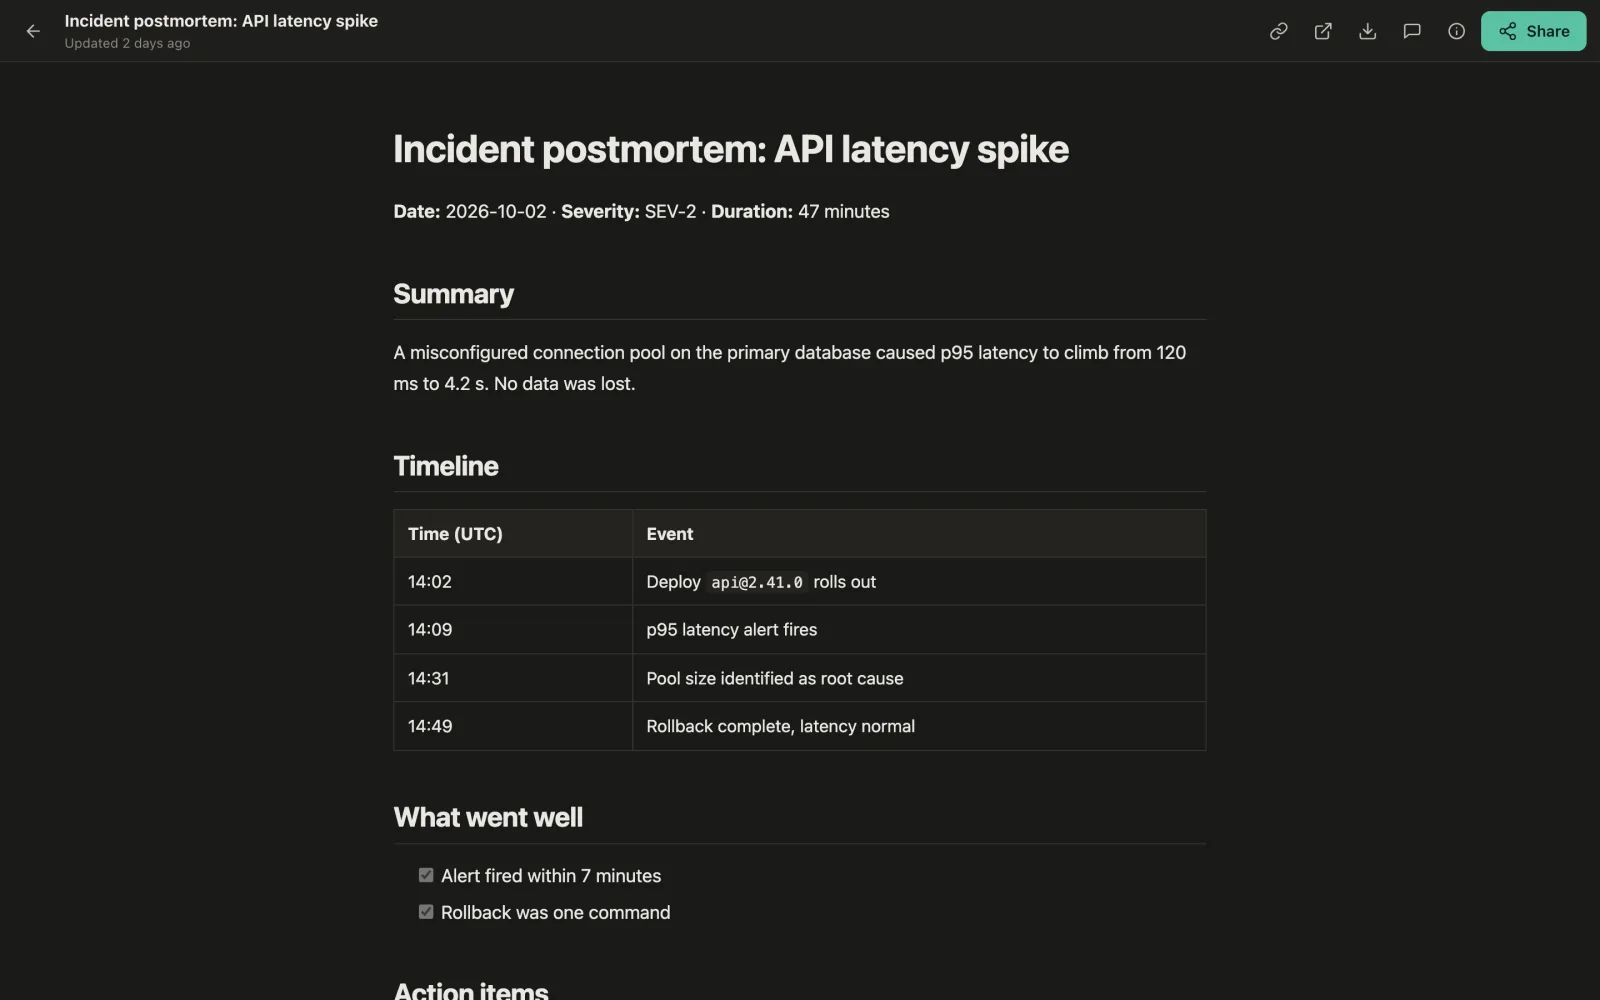Click the date '2026-10-02' text
Screen dimensions: 1600x1000
[496, 211]
